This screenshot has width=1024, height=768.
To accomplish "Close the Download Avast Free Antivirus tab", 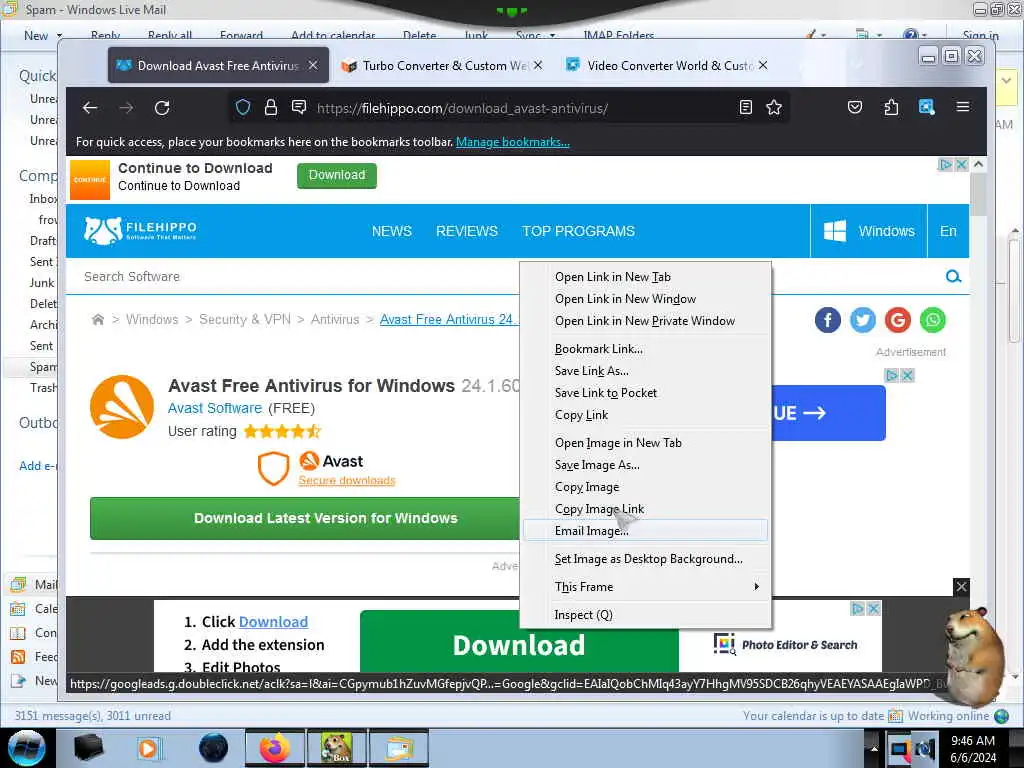I will coord(313,65).
